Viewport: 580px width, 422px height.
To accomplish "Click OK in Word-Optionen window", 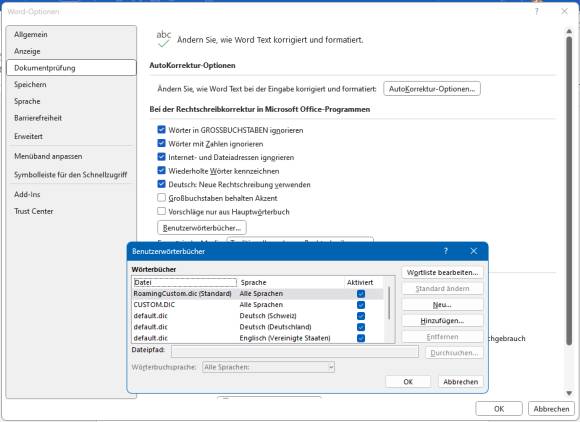I will pyautogui.click(x=499, y=409).
